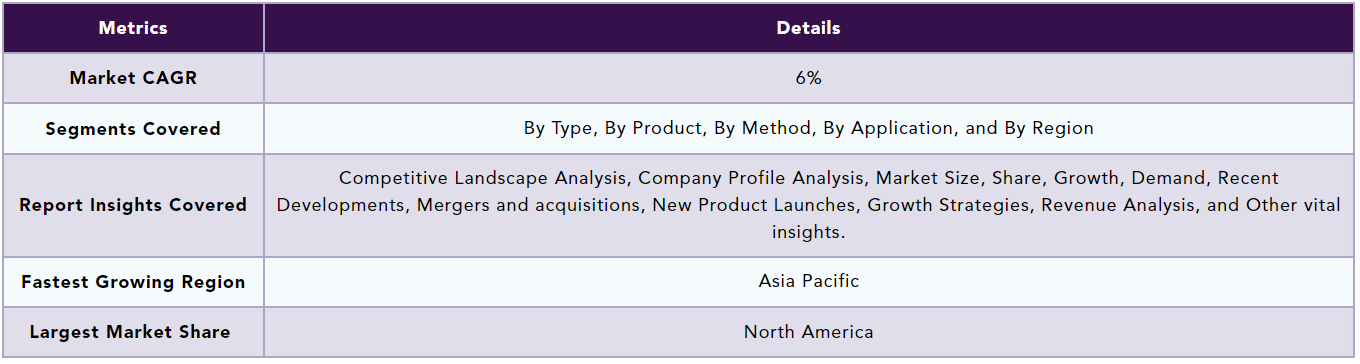This screenshot has width=1360, height=364.
Task: Select the Report Insights Covered label
Action: (x=133, y=205)
